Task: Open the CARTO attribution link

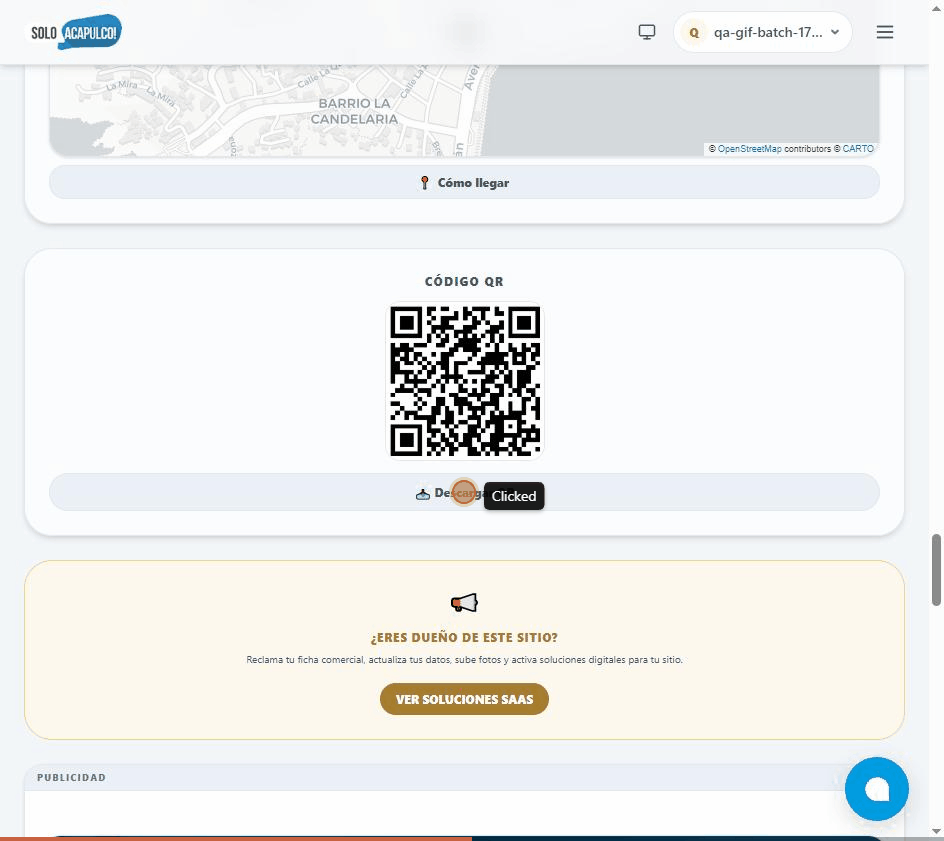Action: tap(858, 149)
